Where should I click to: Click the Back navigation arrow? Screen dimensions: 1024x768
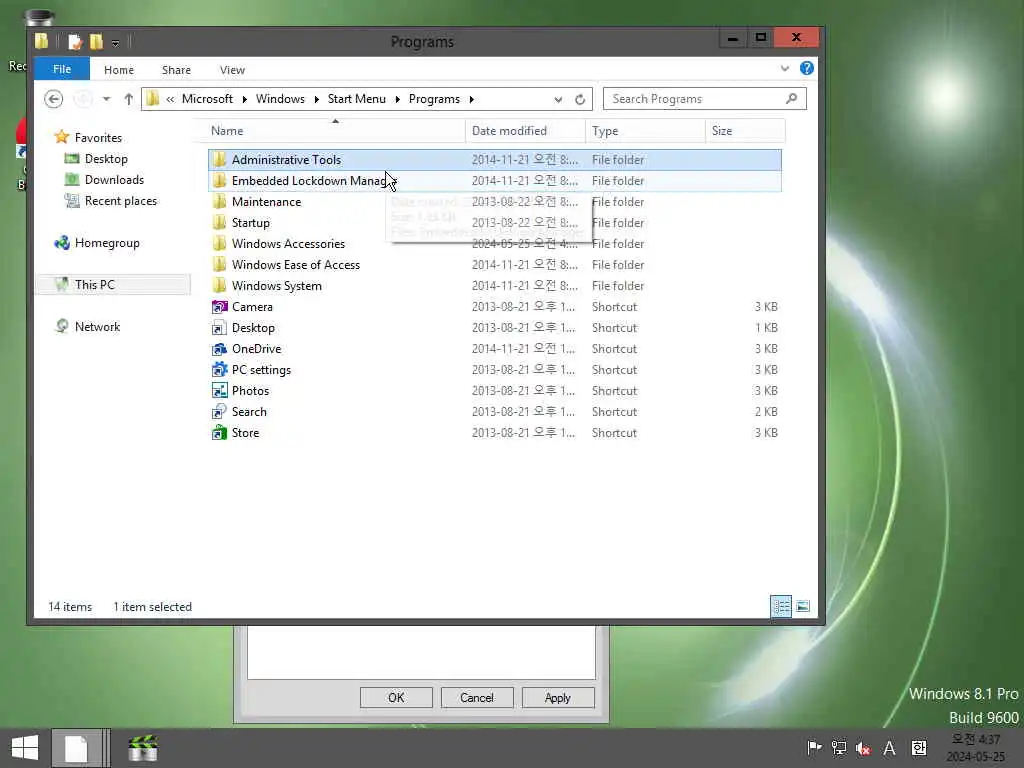(54, 99)
